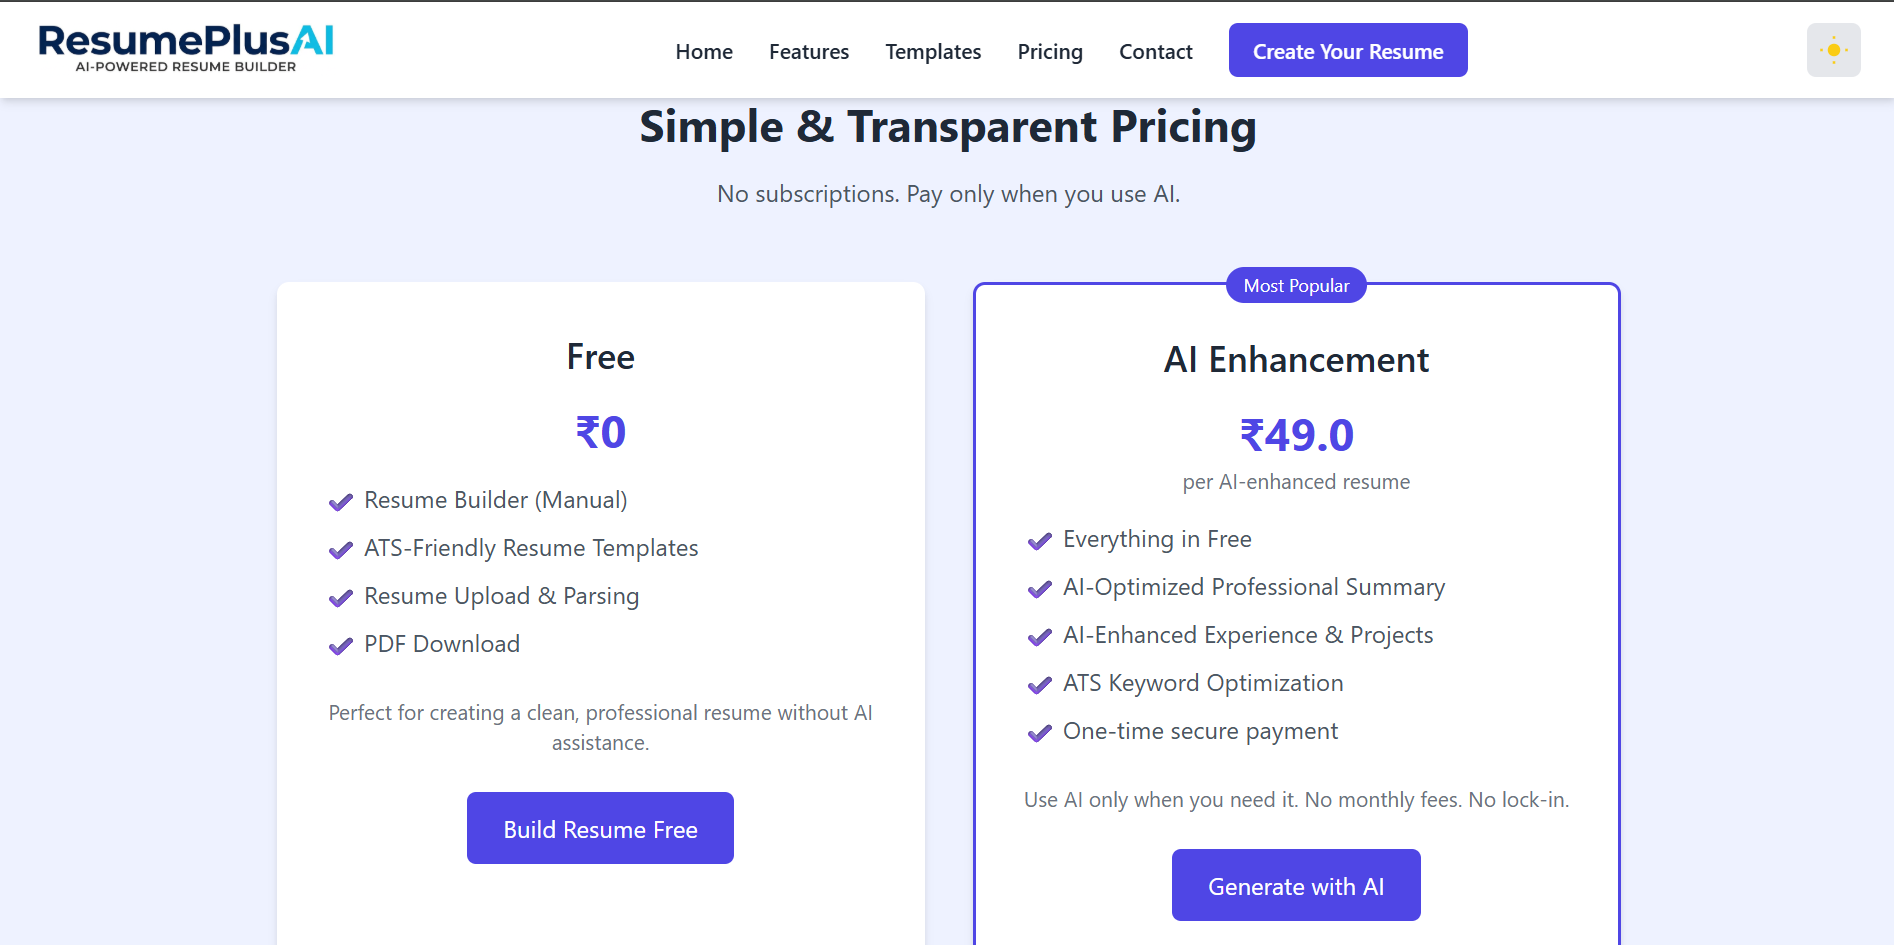Click the Create Your Resume button
The width and height of the screenshot is (1894, 945).
point(1347,50)
